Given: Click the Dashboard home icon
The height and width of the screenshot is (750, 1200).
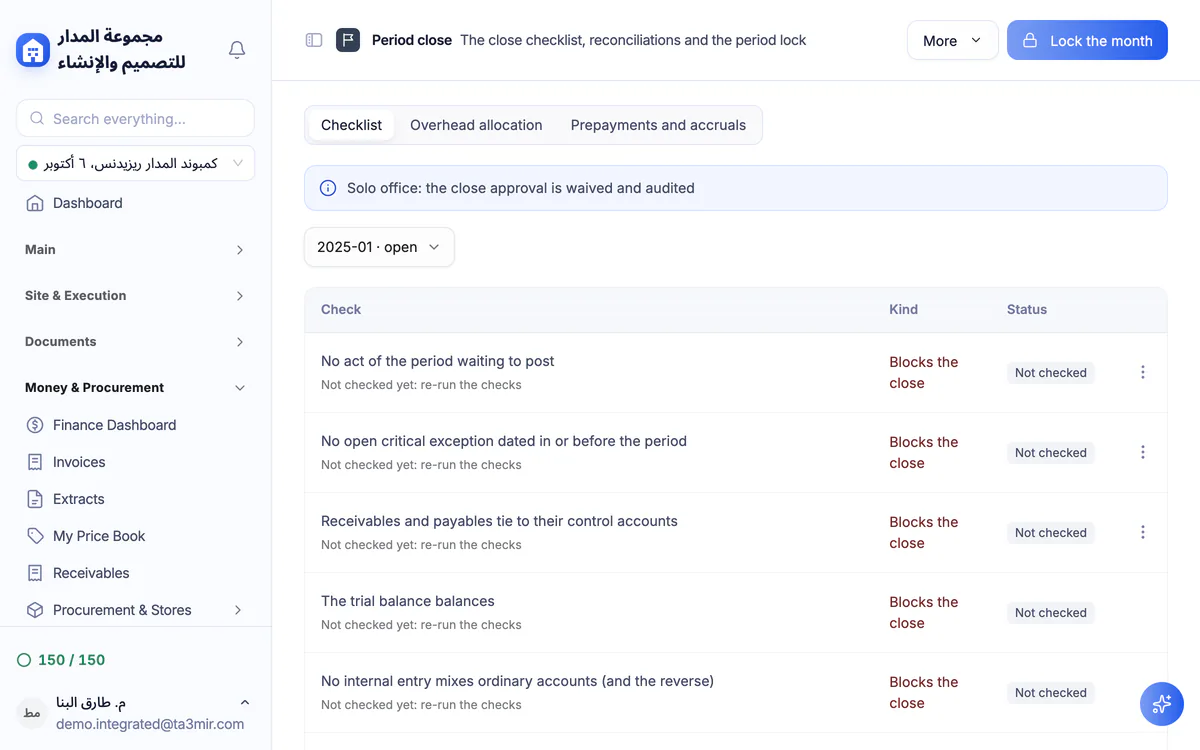Looking at the screenshot, I should (35, 203).
